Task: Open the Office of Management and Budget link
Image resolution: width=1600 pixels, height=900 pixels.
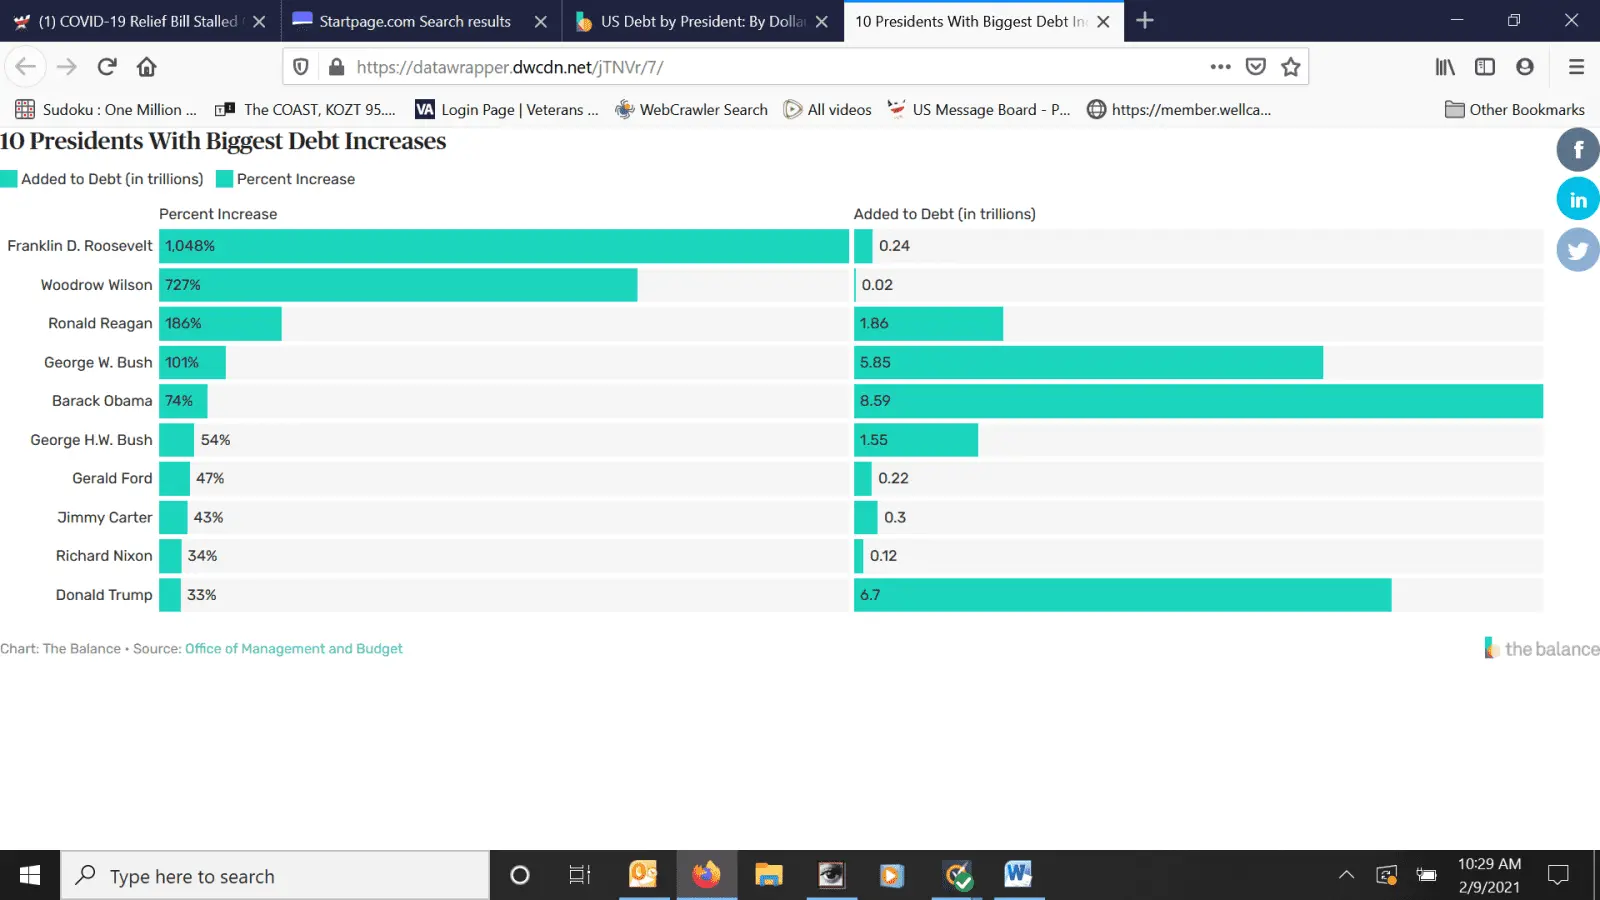Action: (293, 649)
